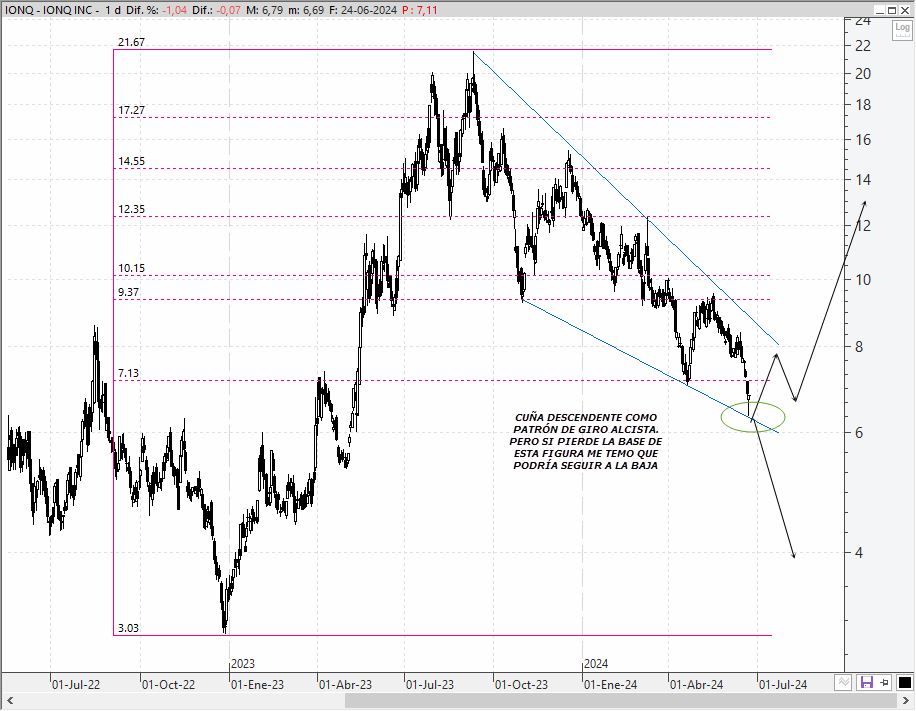Click the 2023 year marker
Image resolution: width=916 pixels, height=711 pixels.
[x=243, y=664]
